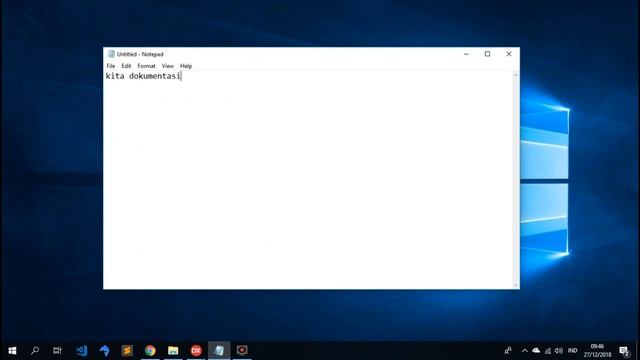
Task: Open the screen recorder taskbar icon
Action: pyautogui.click(x=242, y=351)
